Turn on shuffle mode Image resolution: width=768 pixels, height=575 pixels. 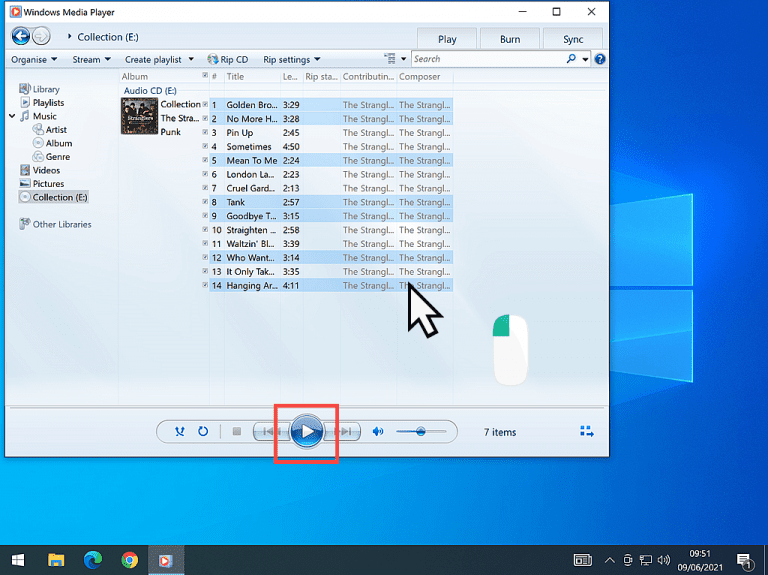[180, 431]
